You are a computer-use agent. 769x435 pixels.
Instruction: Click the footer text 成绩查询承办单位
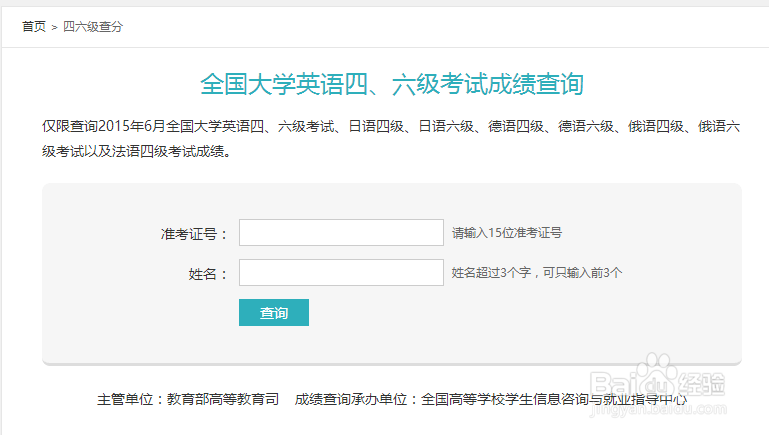click(x=351, y=399)
